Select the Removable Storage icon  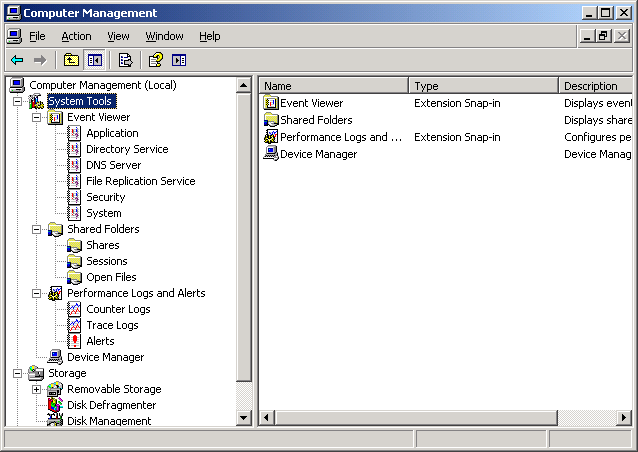coord(55,389)
